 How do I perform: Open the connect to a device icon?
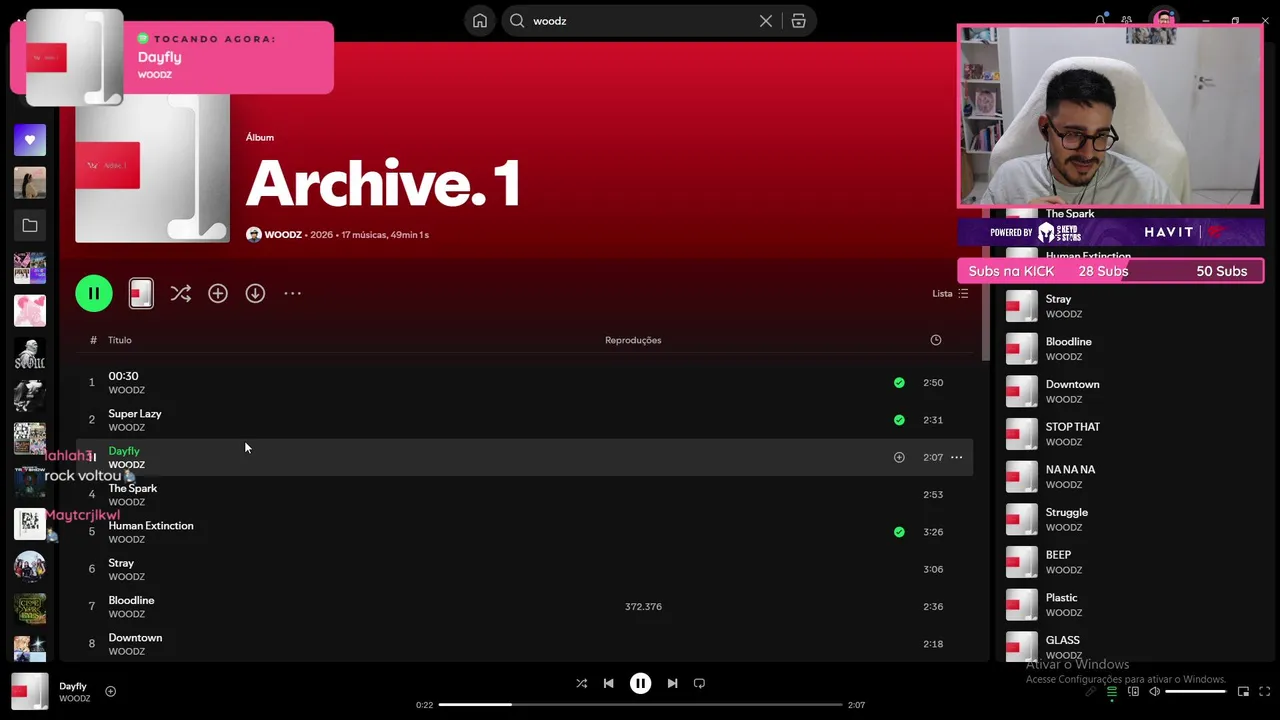[1133, 691]
